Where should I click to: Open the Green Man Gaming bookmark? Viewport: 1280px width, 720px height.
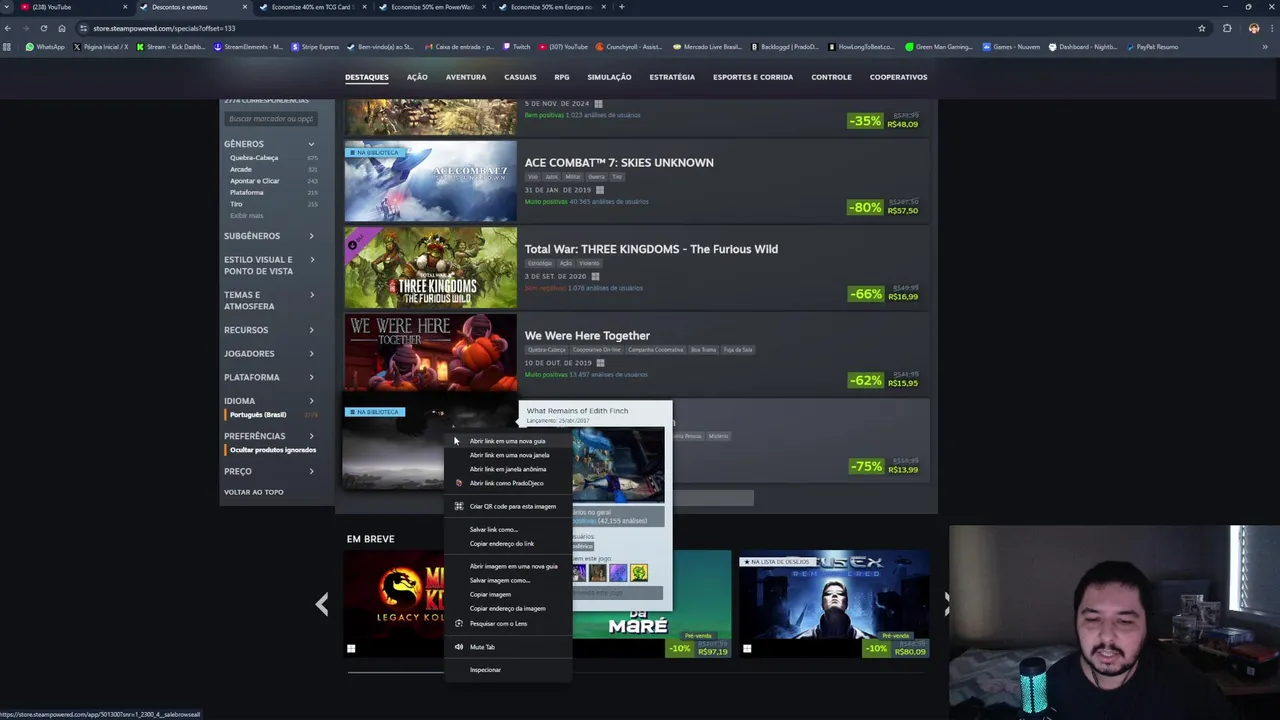click(938, 47)
